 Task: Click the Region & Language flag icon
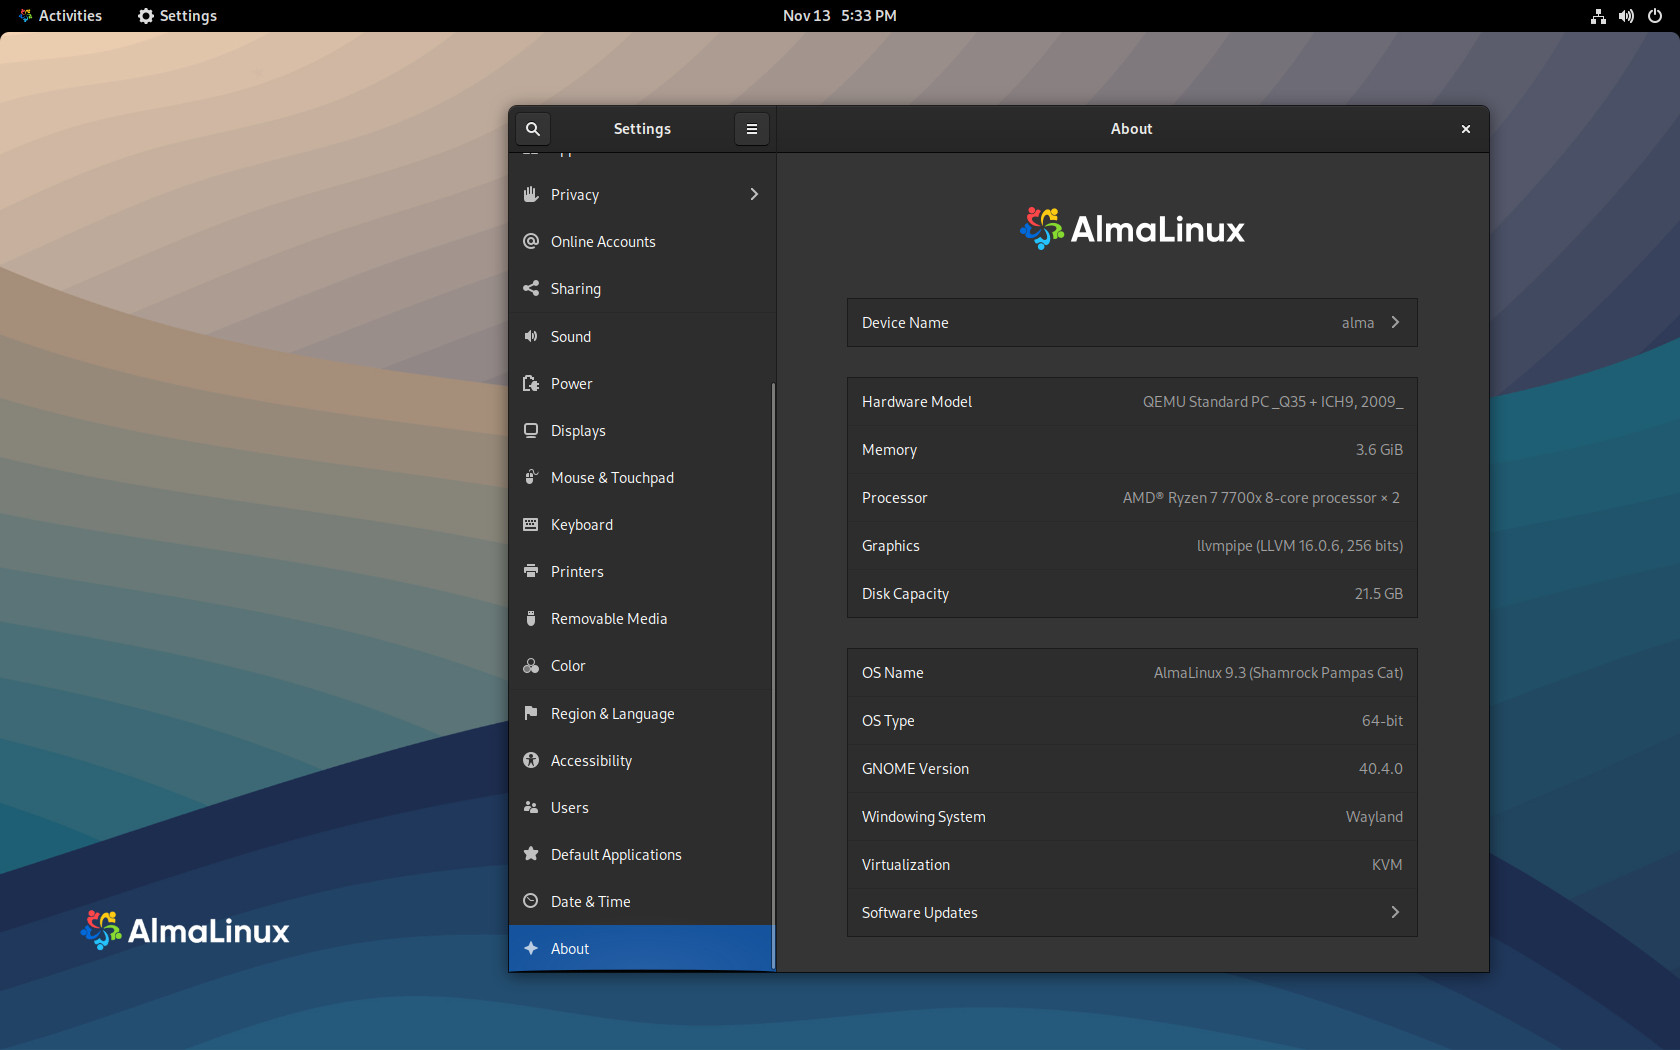[x=531, y=713]
